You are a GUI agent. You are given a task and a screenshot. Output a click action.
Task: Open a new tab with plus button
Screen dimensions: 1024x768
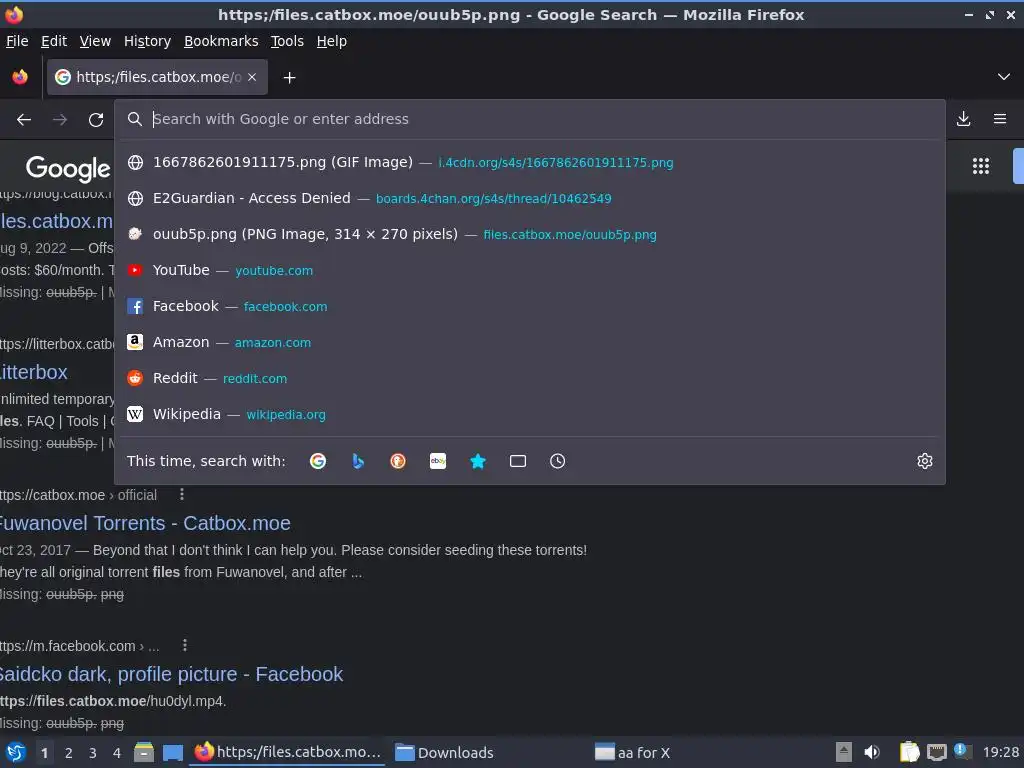(289, 78)
